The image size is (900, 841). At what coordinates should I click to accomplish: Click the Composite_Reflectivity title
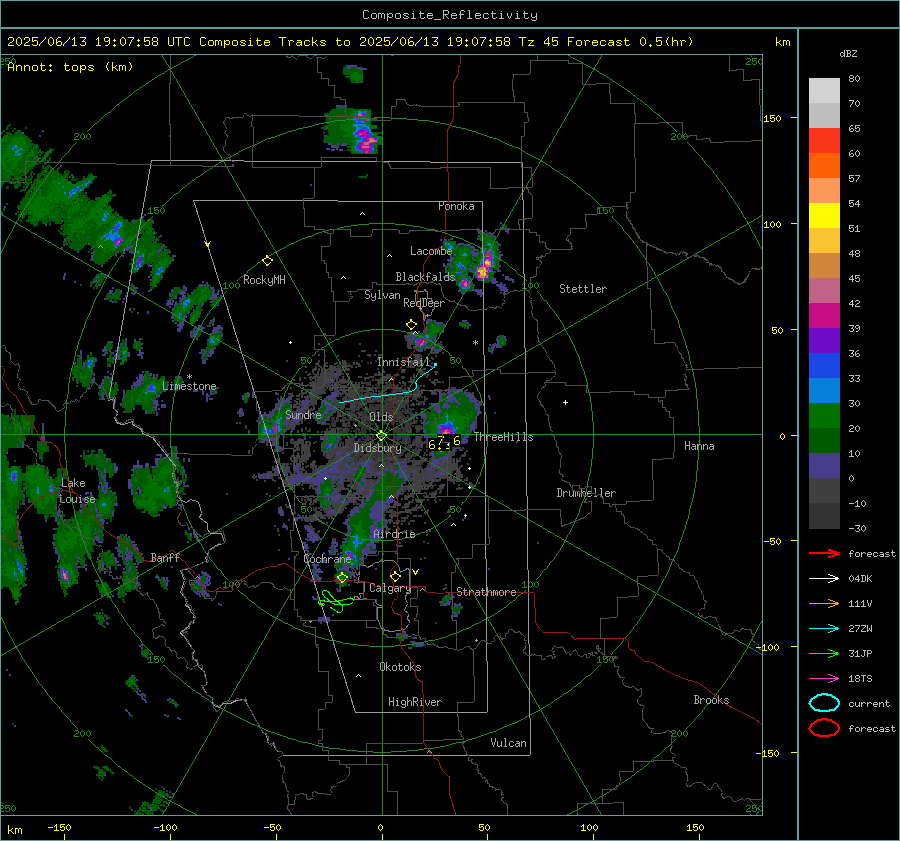[450, 15]
